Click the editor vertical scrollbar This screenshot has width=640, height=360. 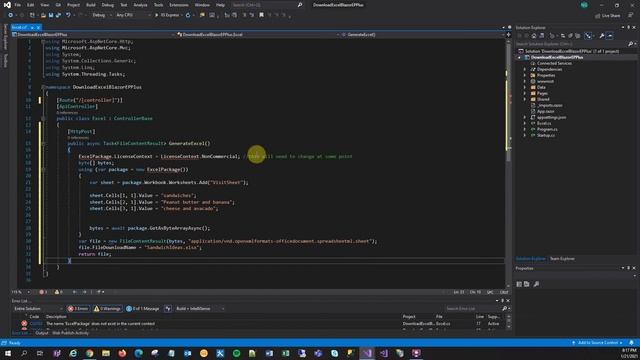508,163
